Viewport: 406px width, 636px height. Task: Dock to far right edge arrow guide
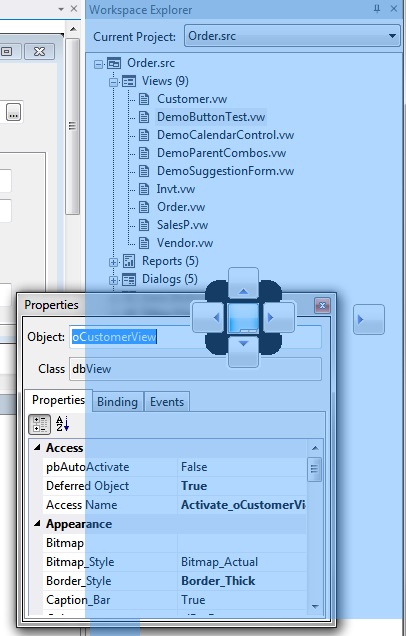[x=369, y=320]
